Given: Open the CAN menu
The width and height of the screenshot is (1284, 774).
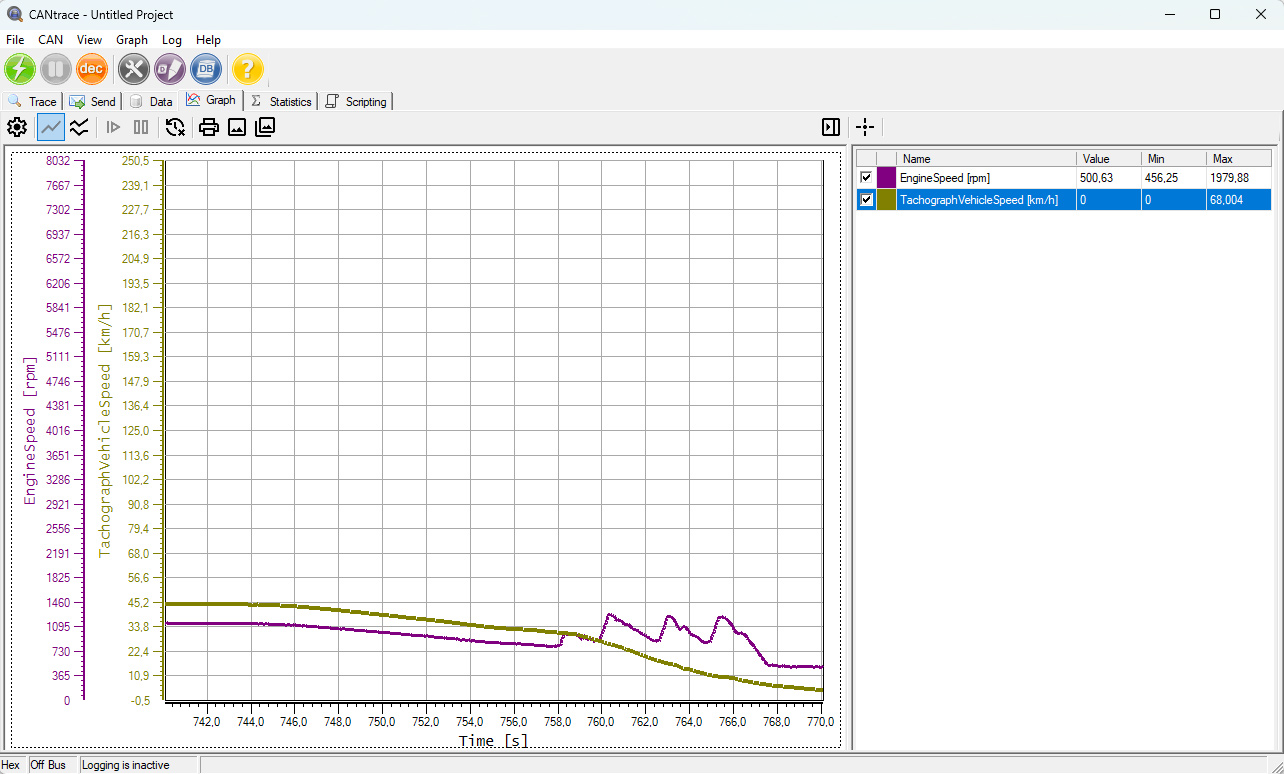Looking at the screenshot, I should pyautogui.click(x=50, y=40).
